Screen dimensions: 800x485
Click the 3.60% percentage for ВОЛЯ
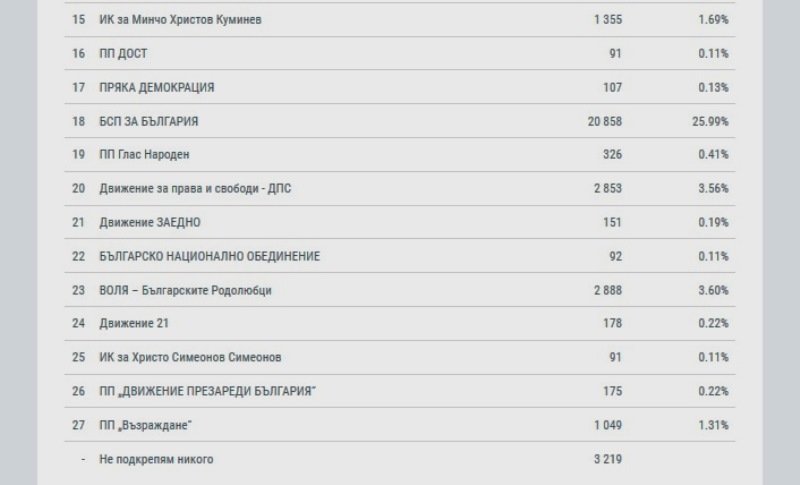(x=713, y=290)
